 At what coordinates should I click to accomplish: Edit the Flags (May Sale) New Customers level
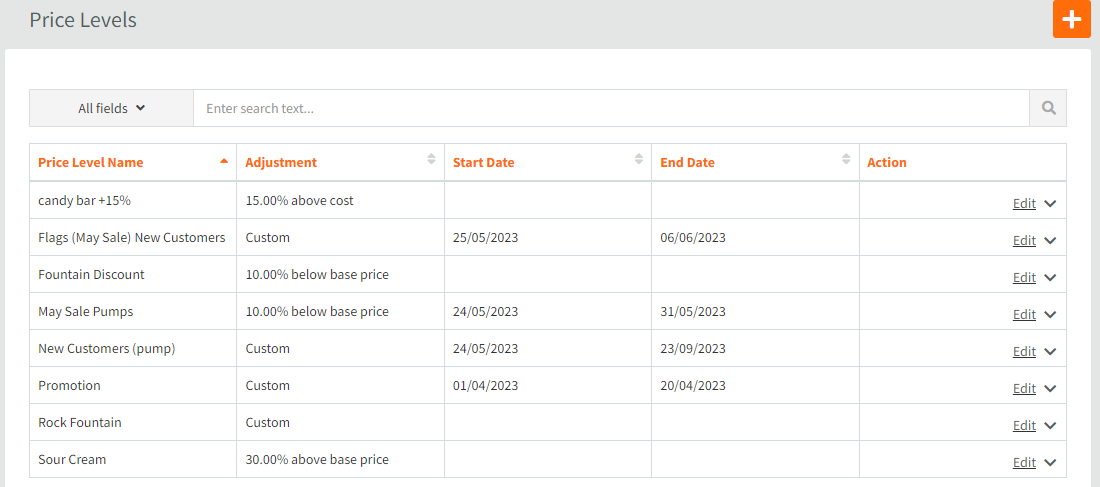pos(1024,240)
